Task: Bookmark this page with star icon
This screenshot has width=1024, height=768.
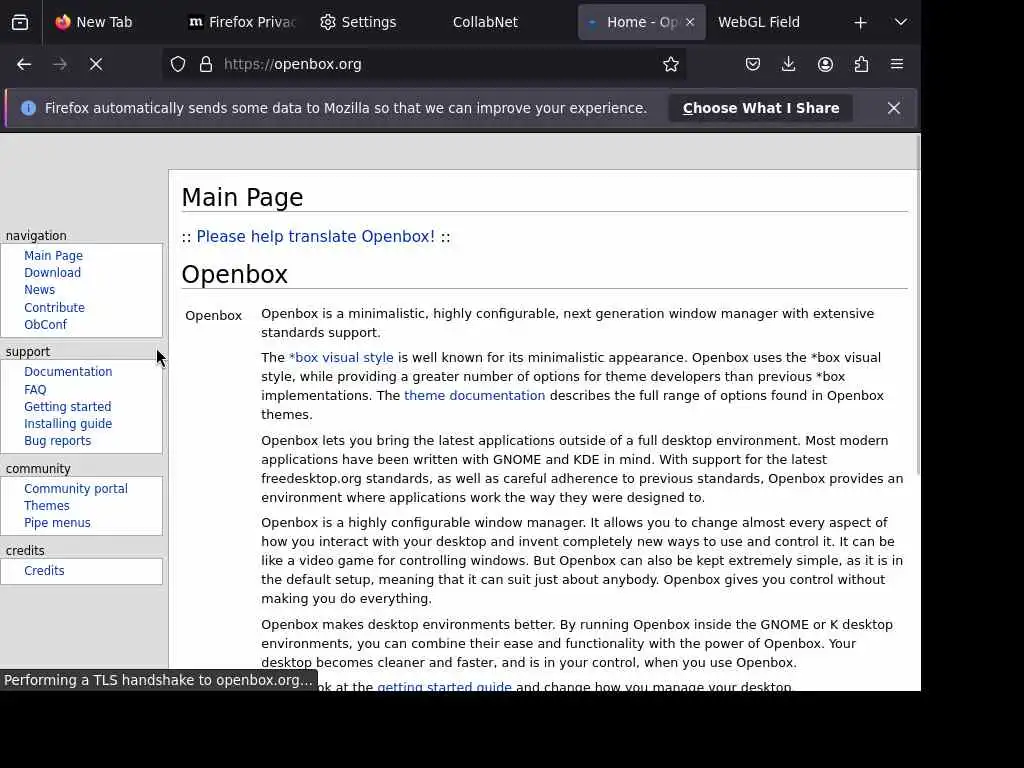Action: pos(671,64)
